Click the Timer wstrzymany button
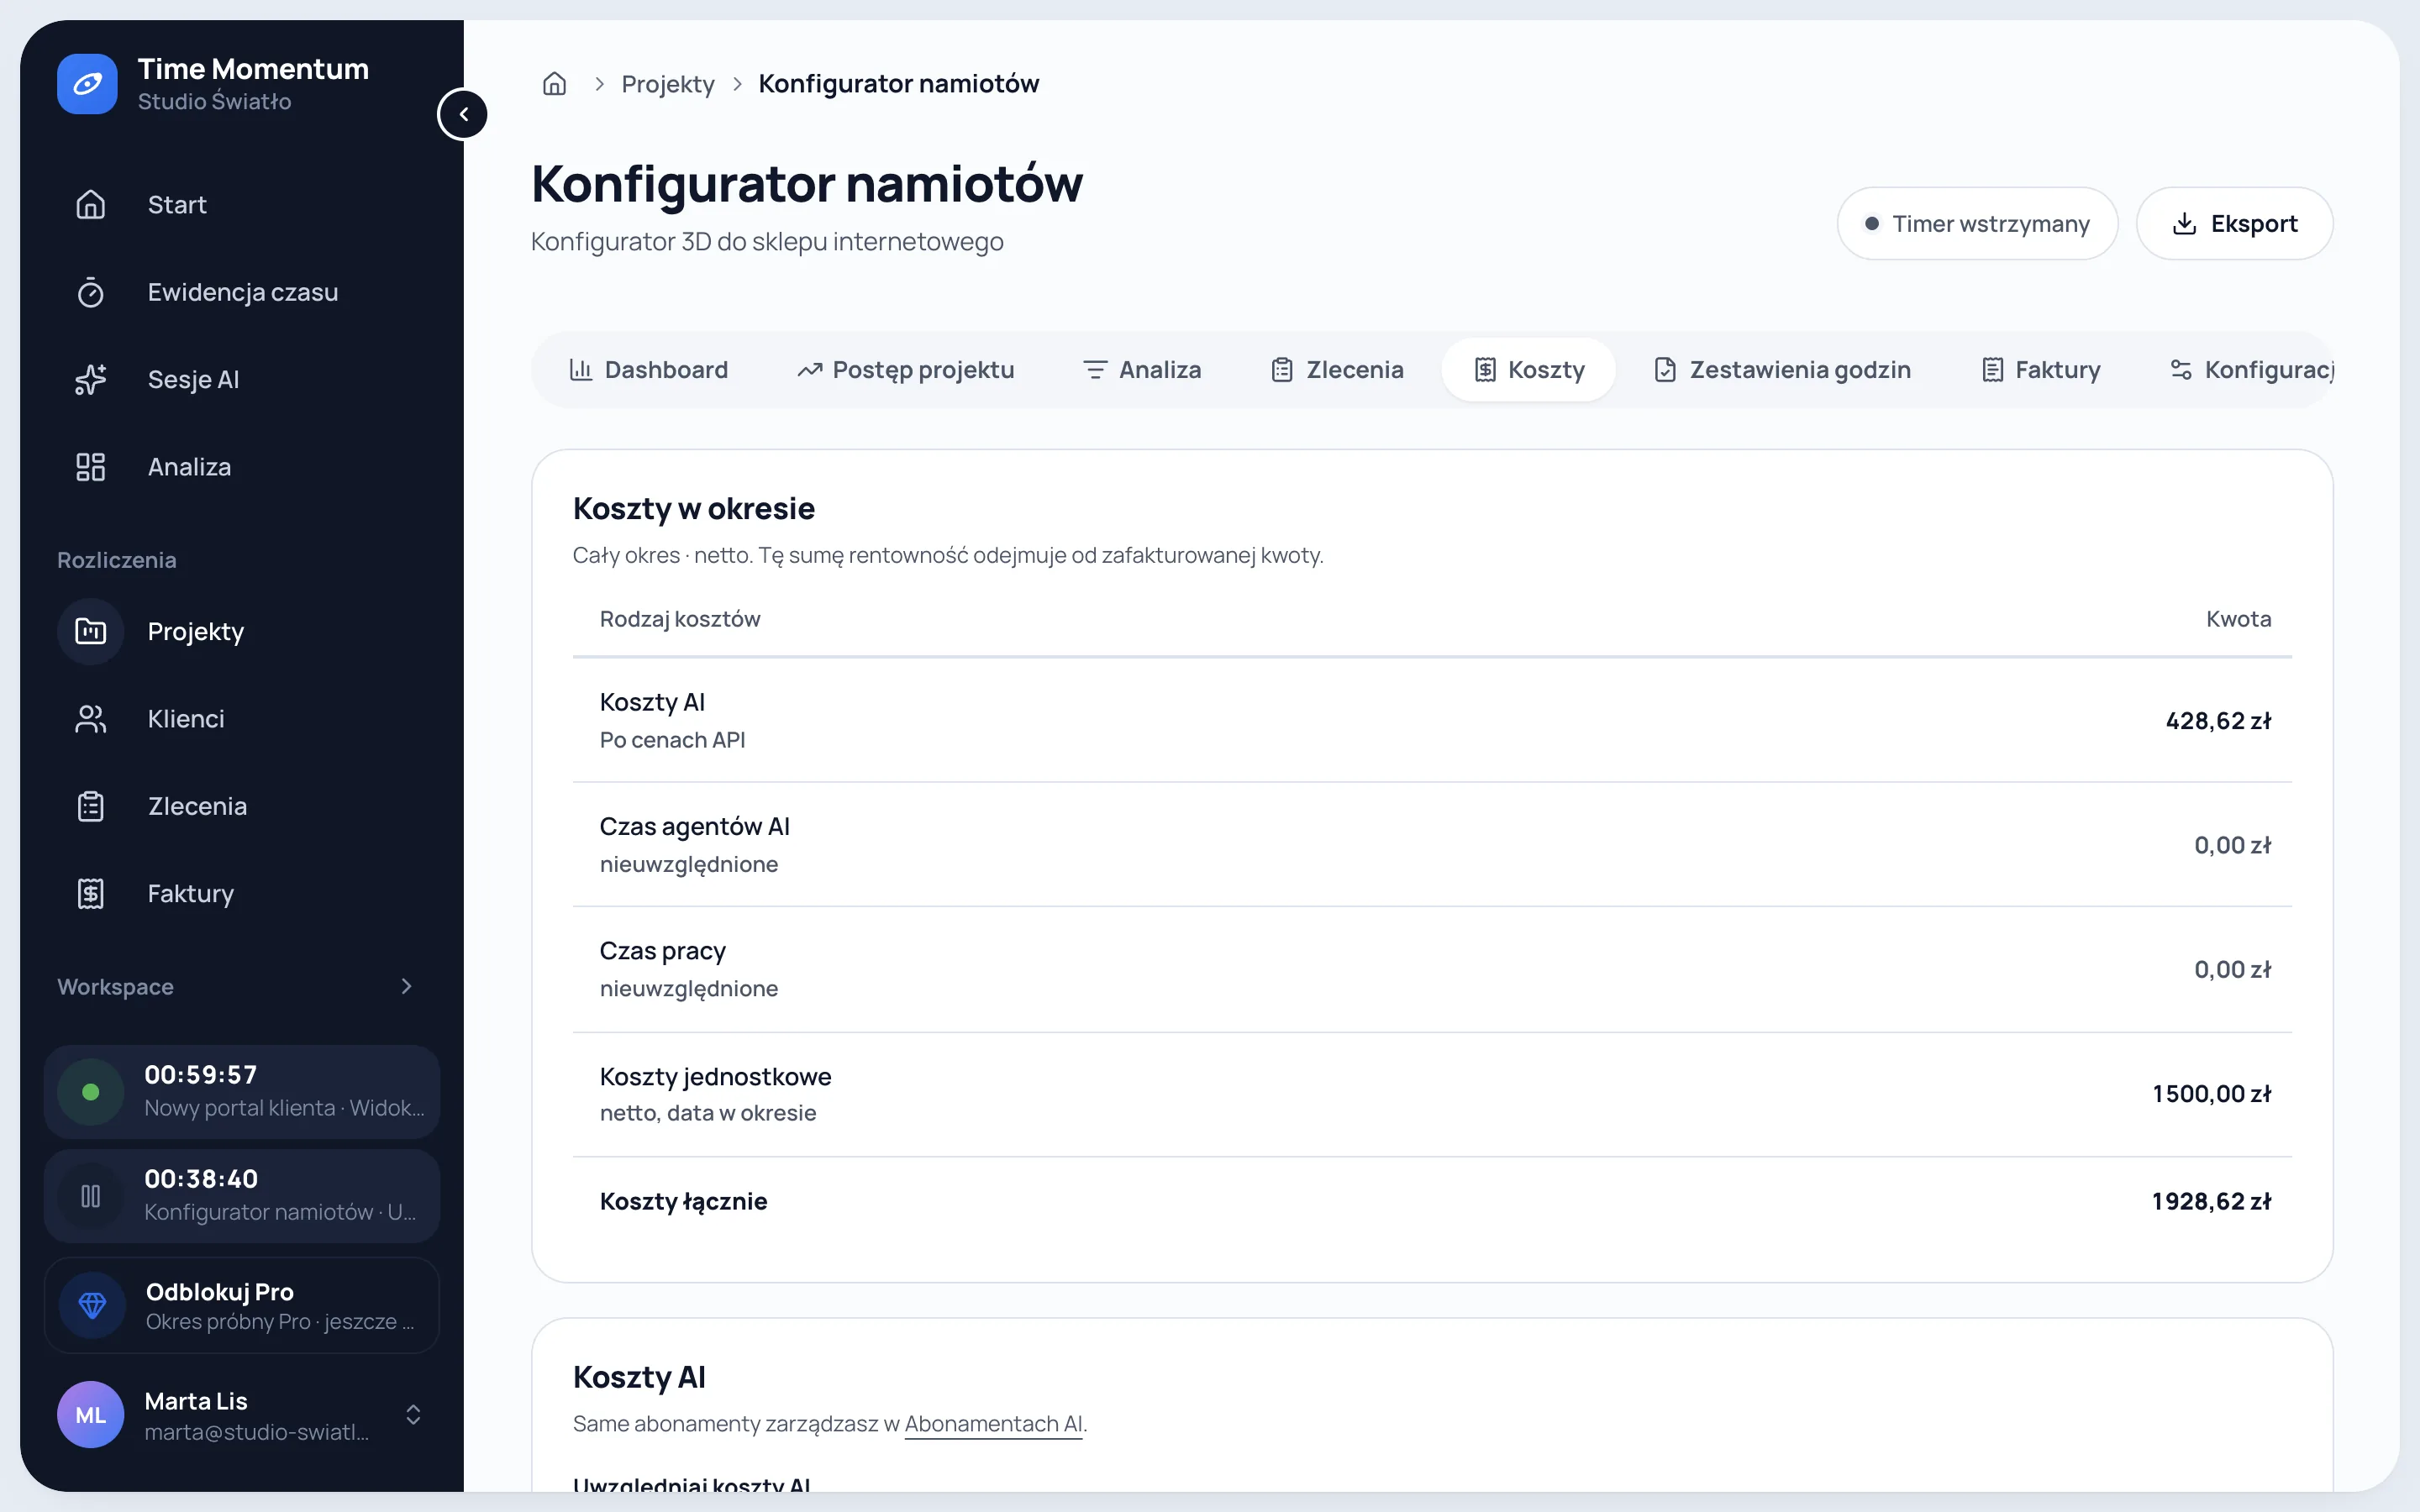The width and height of the screenshot is (2420, 1512). tap(1977, 224)
